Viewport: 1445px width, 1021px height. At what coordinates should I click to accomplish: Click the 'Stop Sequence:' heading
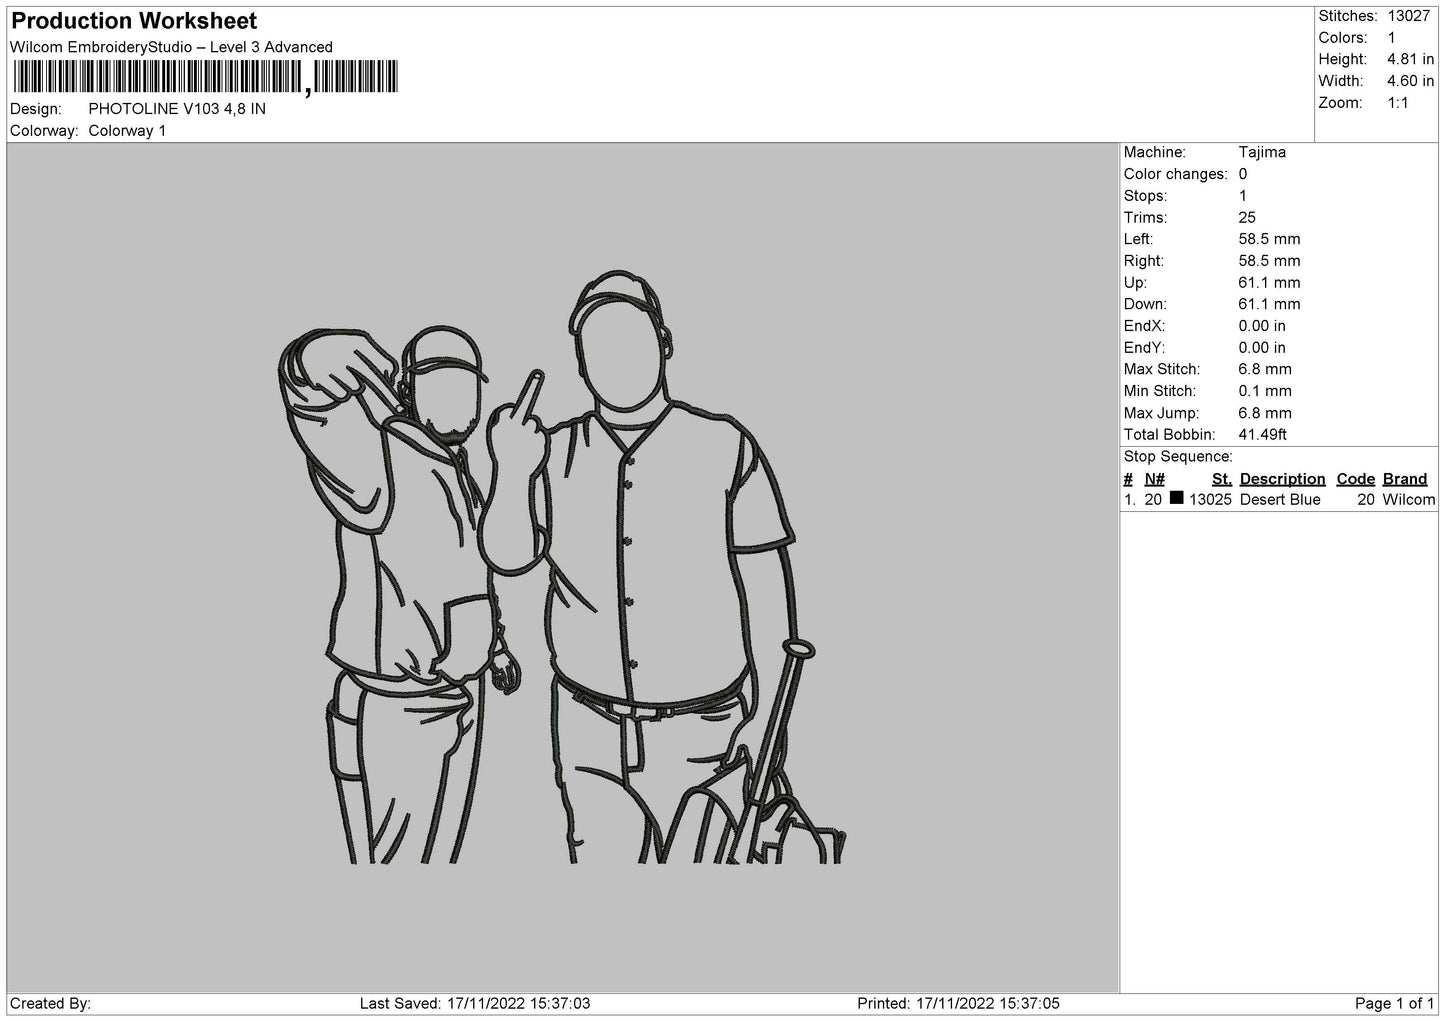(1178, 457)
